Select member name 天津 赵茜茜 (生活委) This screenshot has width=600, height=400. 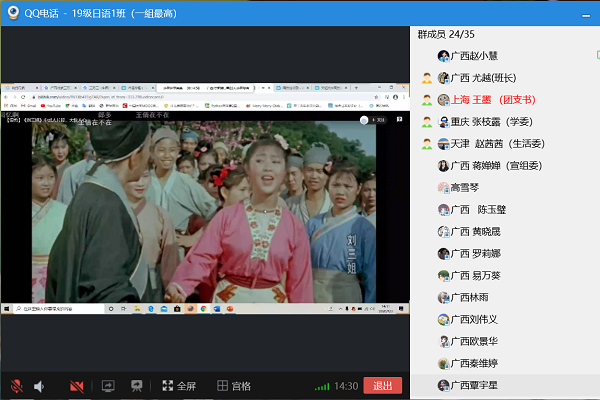[497, 144]
